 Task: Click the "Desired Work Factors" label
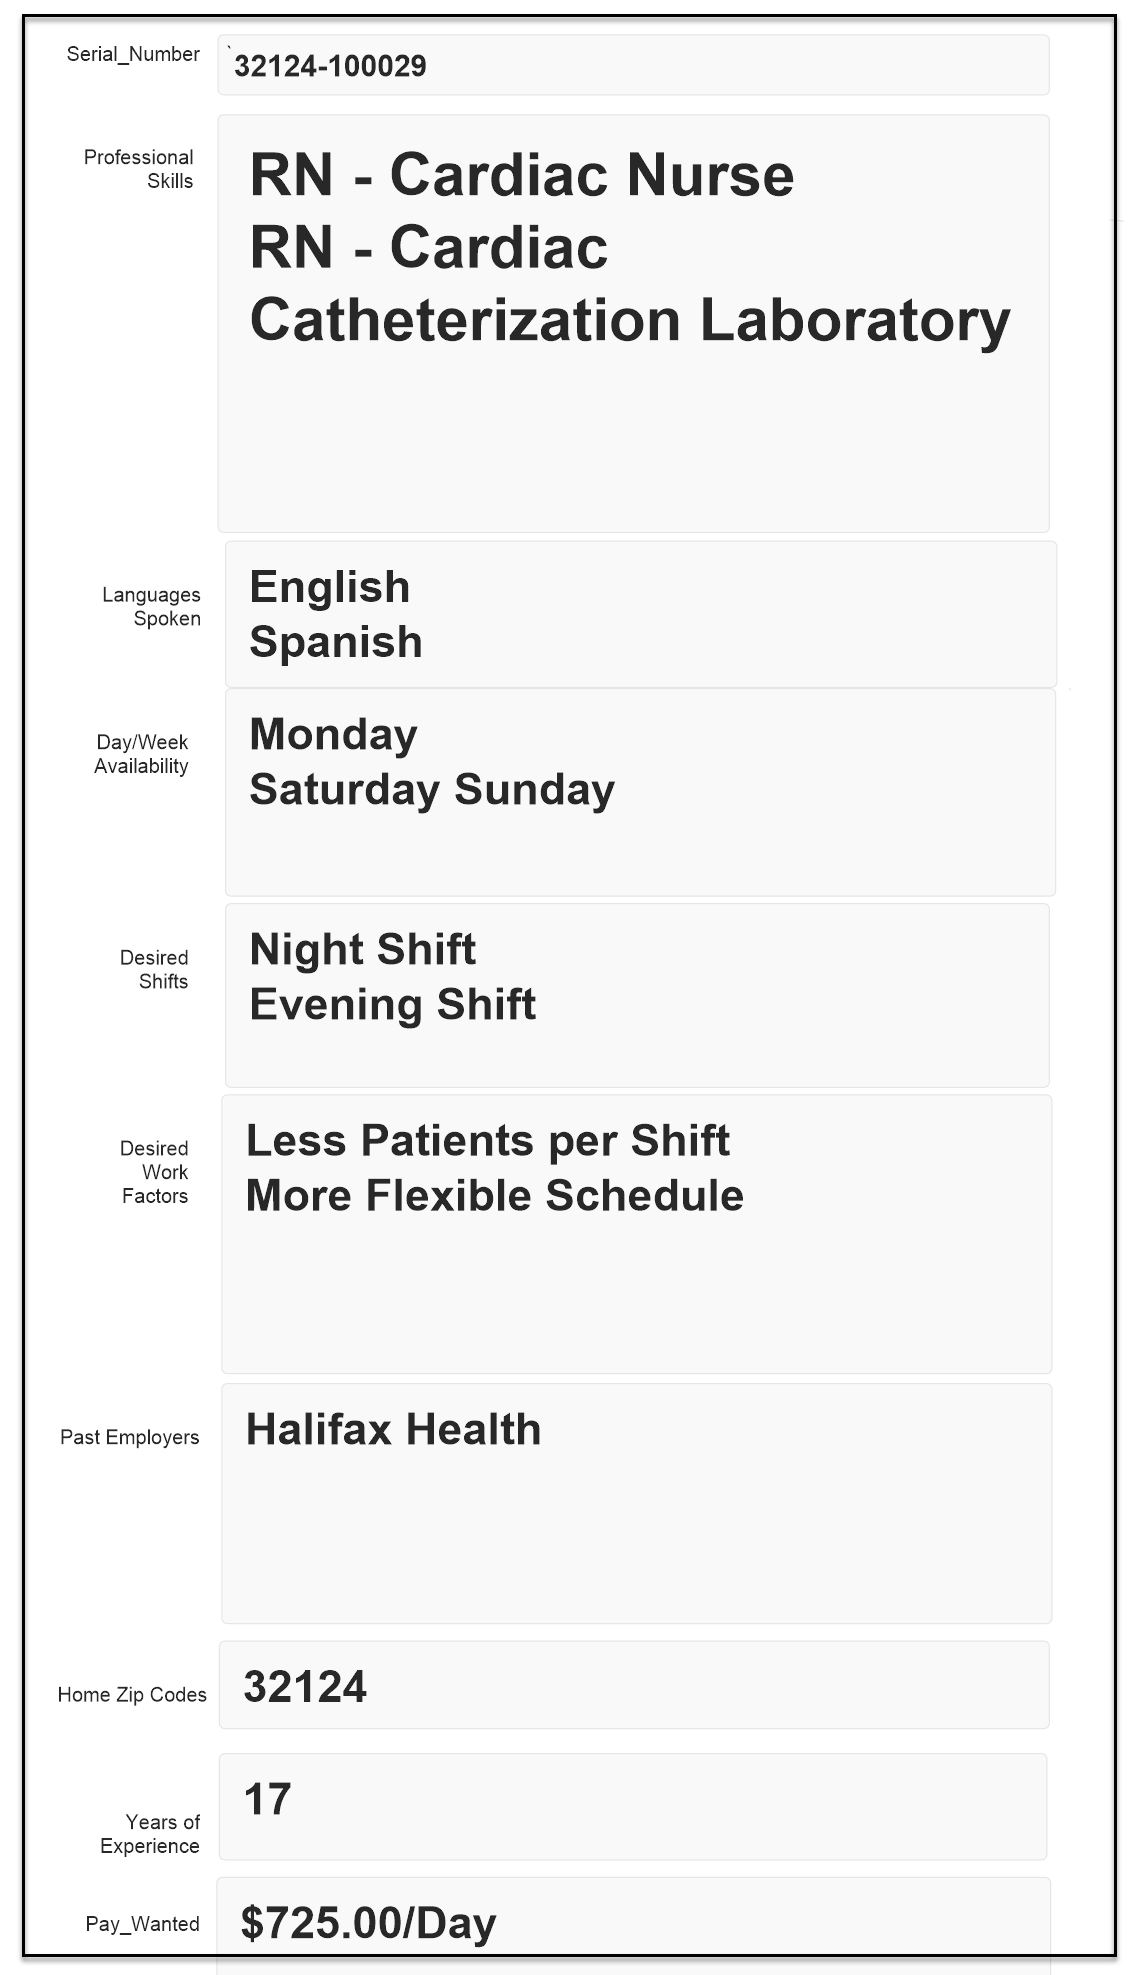154,1172
